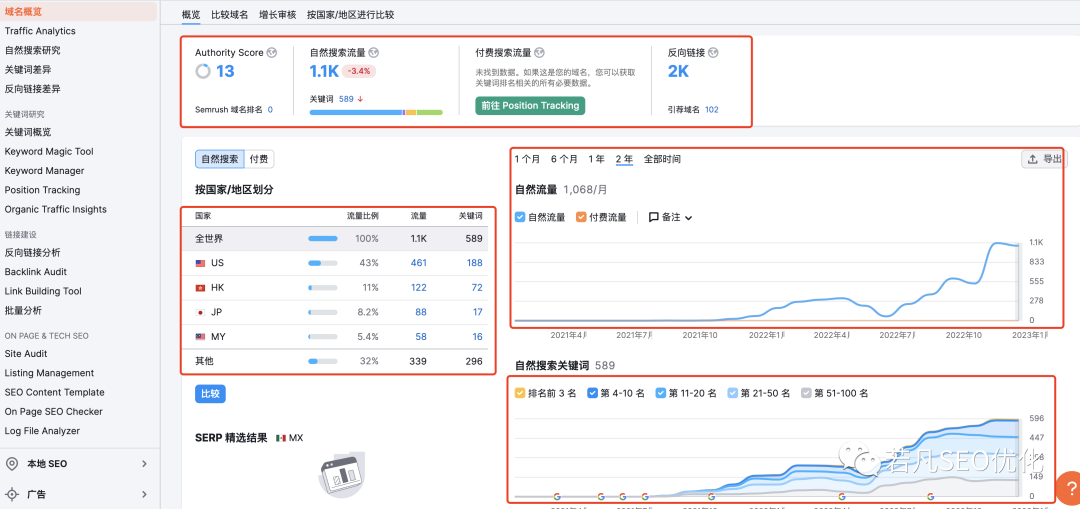Screen dimensions: 1080x509
Task: Click the keyword distribution color bar
Action: pos(375,113)
